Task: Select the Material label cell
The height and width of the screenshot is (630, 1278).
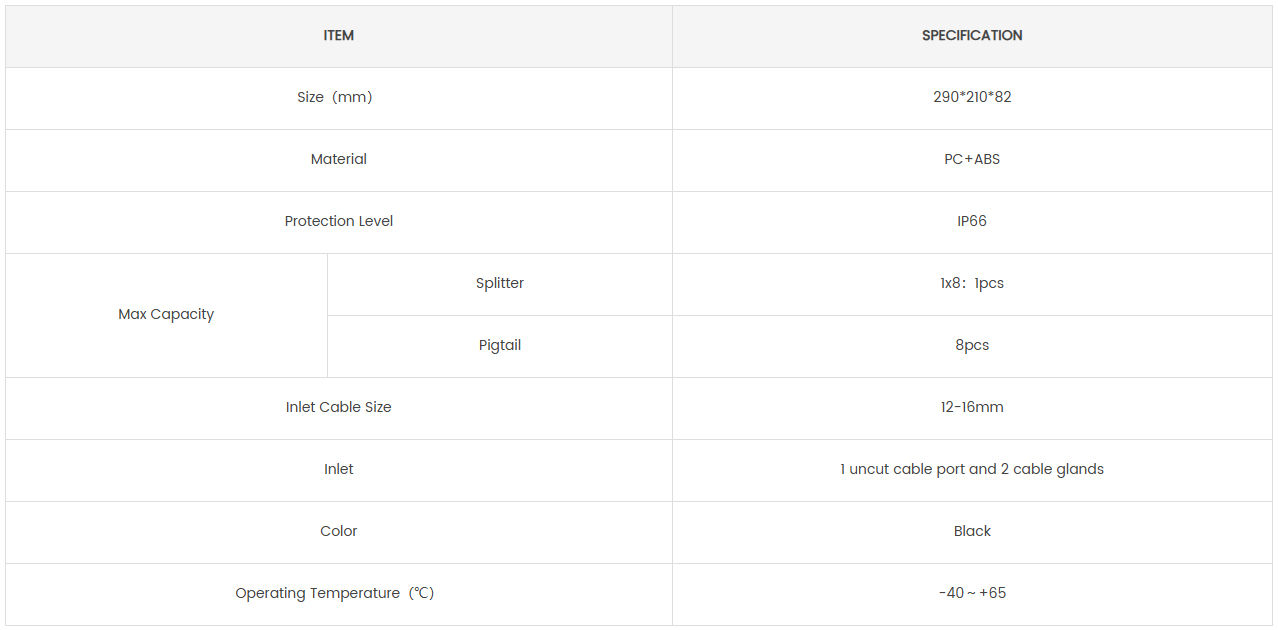Action: pyautogui.click(x=338, y=160)
